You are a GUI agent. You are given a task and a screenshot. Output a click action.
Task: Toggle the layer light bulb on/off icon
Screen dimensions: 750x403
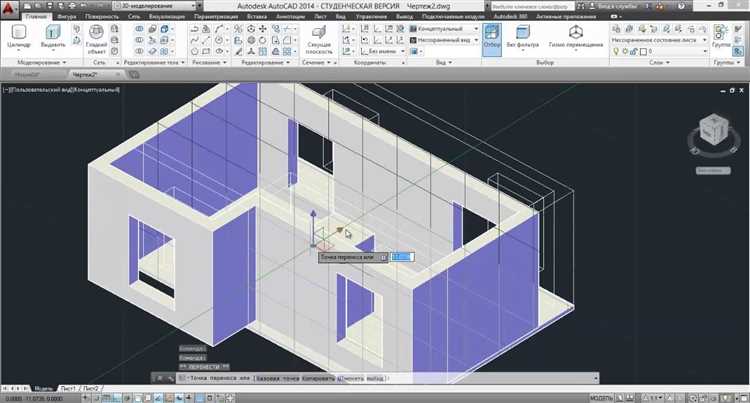(x=615, y=51)
